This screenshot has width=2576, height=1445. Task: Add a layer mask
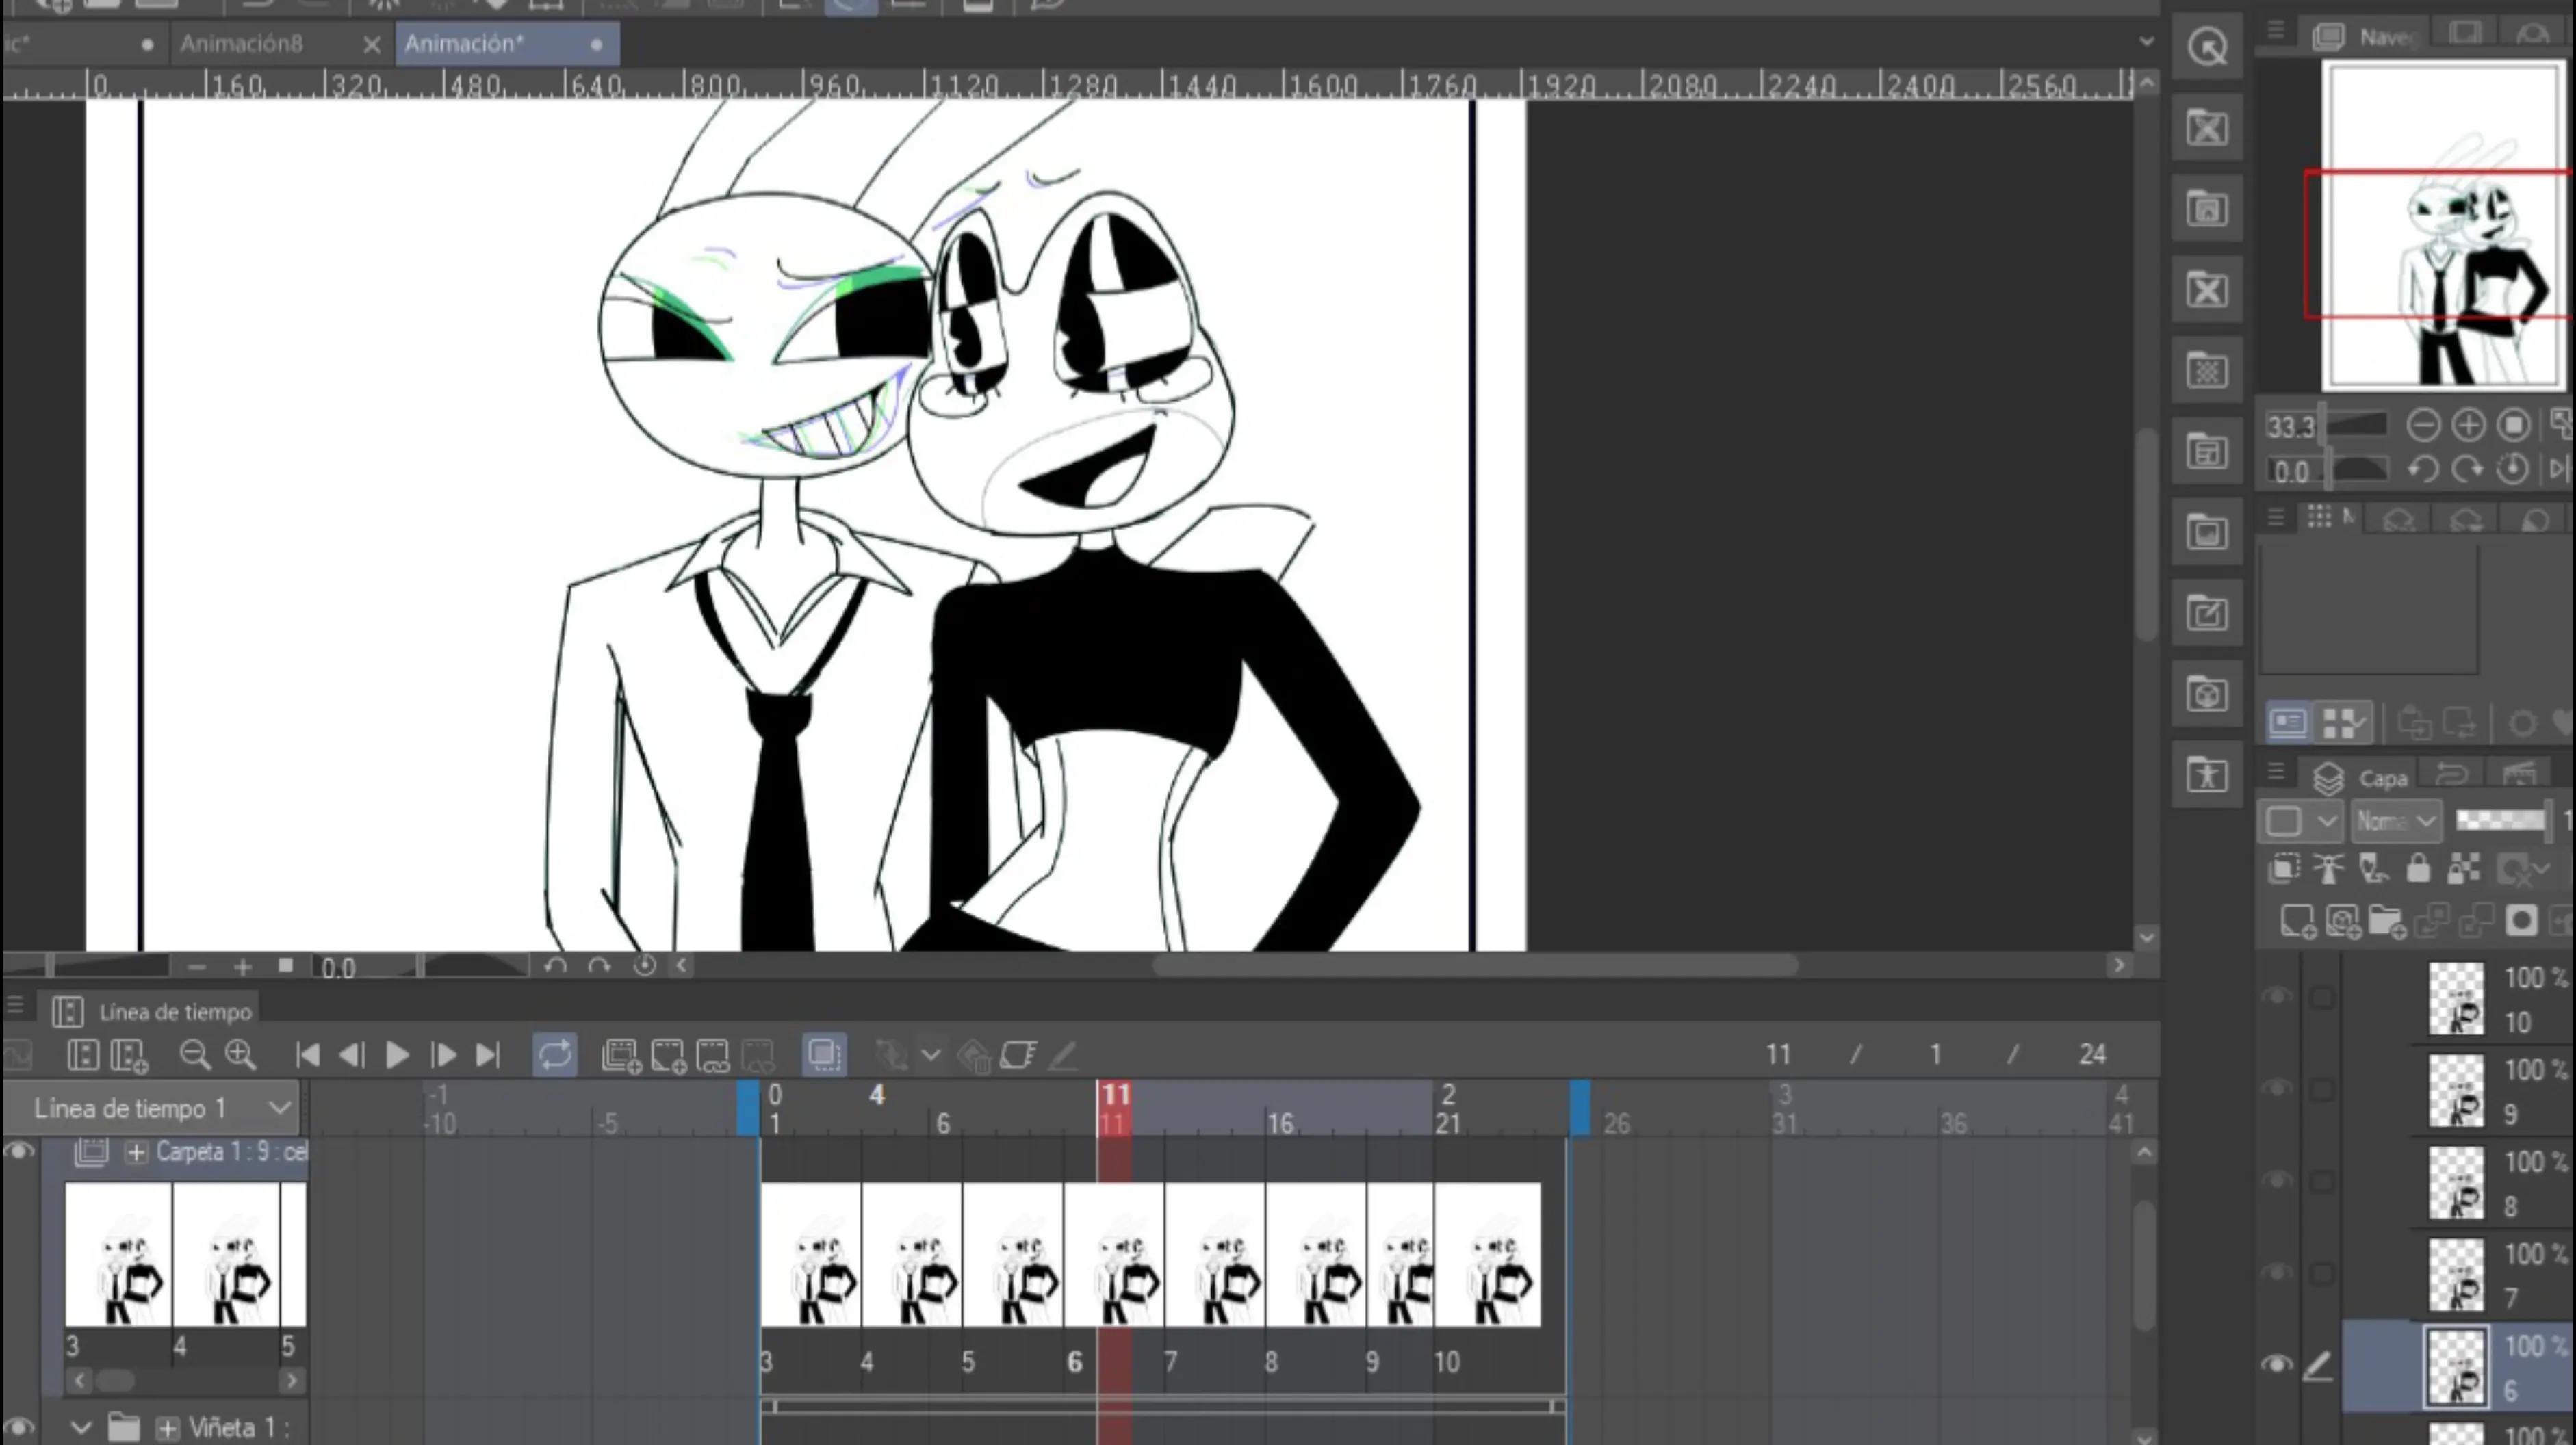tap(2521, 920)
